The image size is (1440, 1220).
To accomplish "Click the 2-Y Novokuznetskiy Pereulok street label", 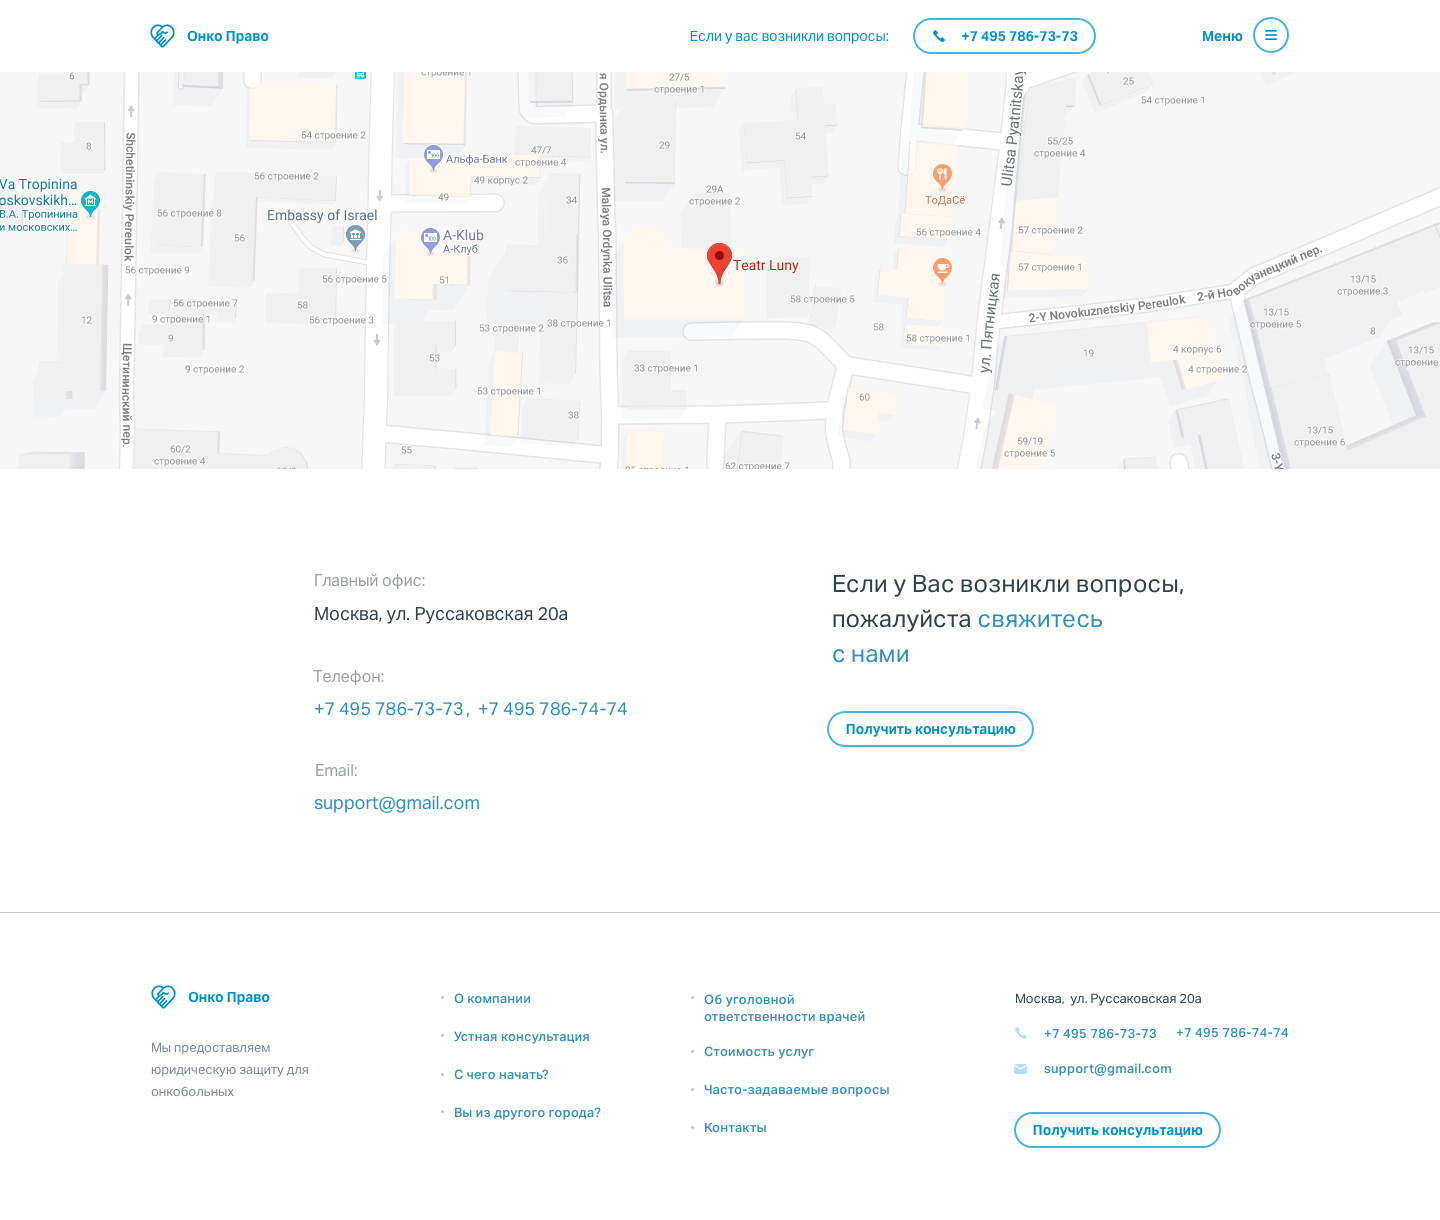I will pos(1107,309).
